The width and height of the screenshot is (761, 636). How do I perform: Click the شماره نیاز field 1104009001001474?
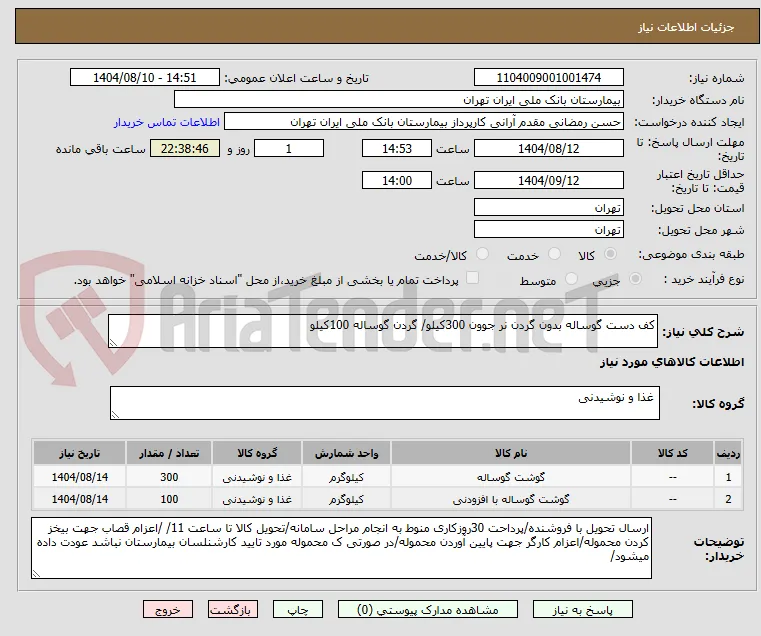[548, 78]
